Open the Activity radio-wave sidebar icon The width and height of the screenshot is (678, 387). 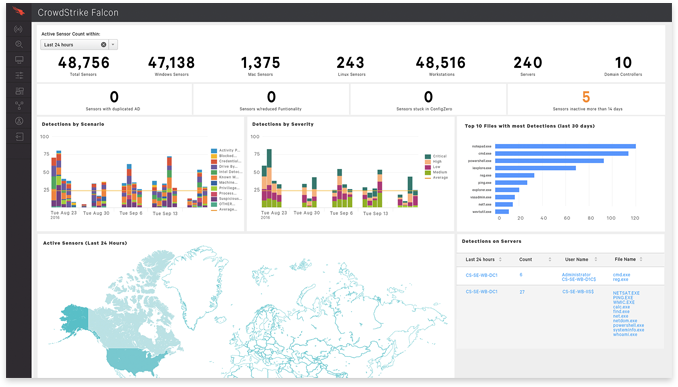18,29
